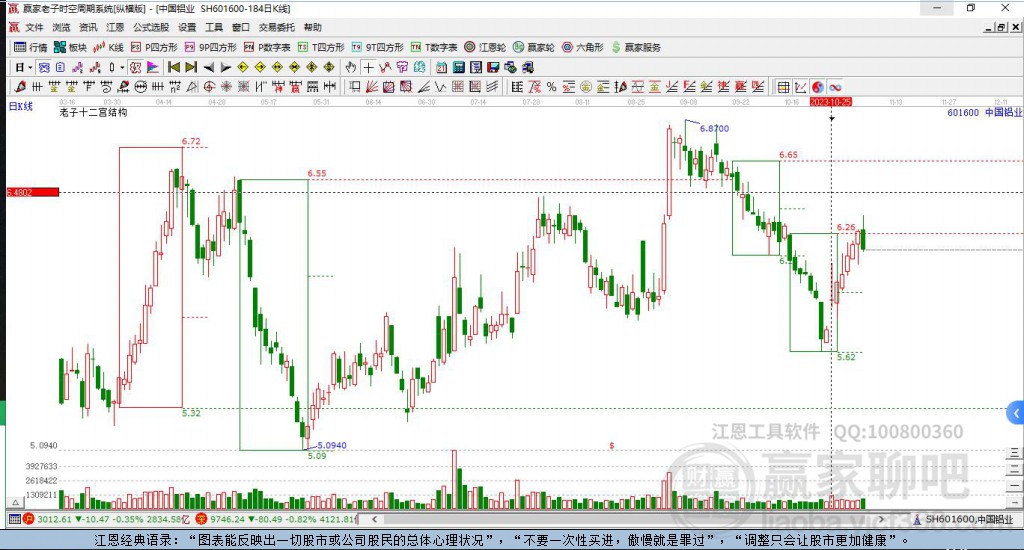
Task: Select the circle crosshair target icon
Action: pos(209,86)
